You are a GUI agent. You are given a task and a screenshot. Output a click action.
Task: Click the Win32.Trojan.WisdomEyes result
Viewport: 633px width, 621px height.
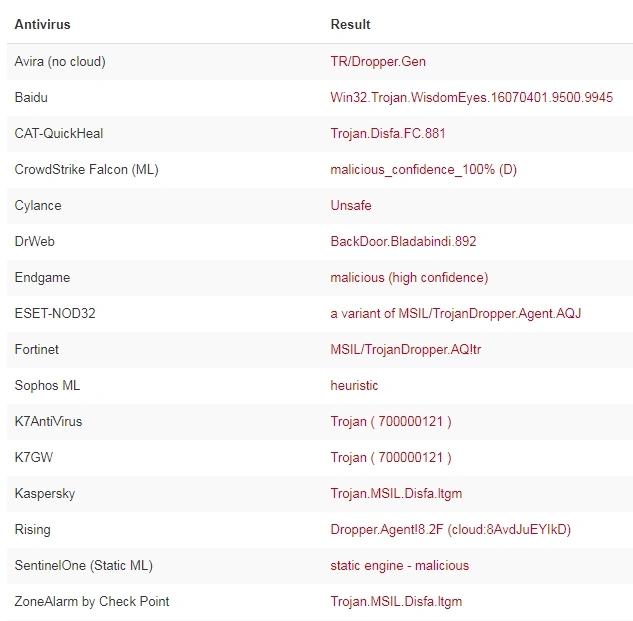[472, 98]
